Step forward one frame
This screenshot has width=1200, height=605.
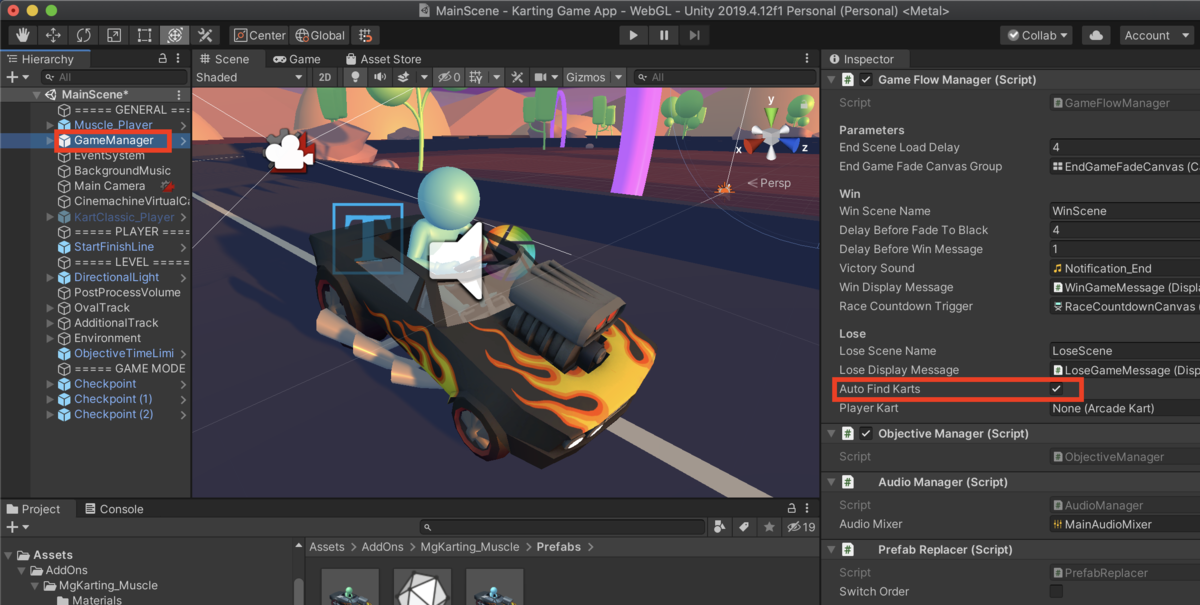694,35
